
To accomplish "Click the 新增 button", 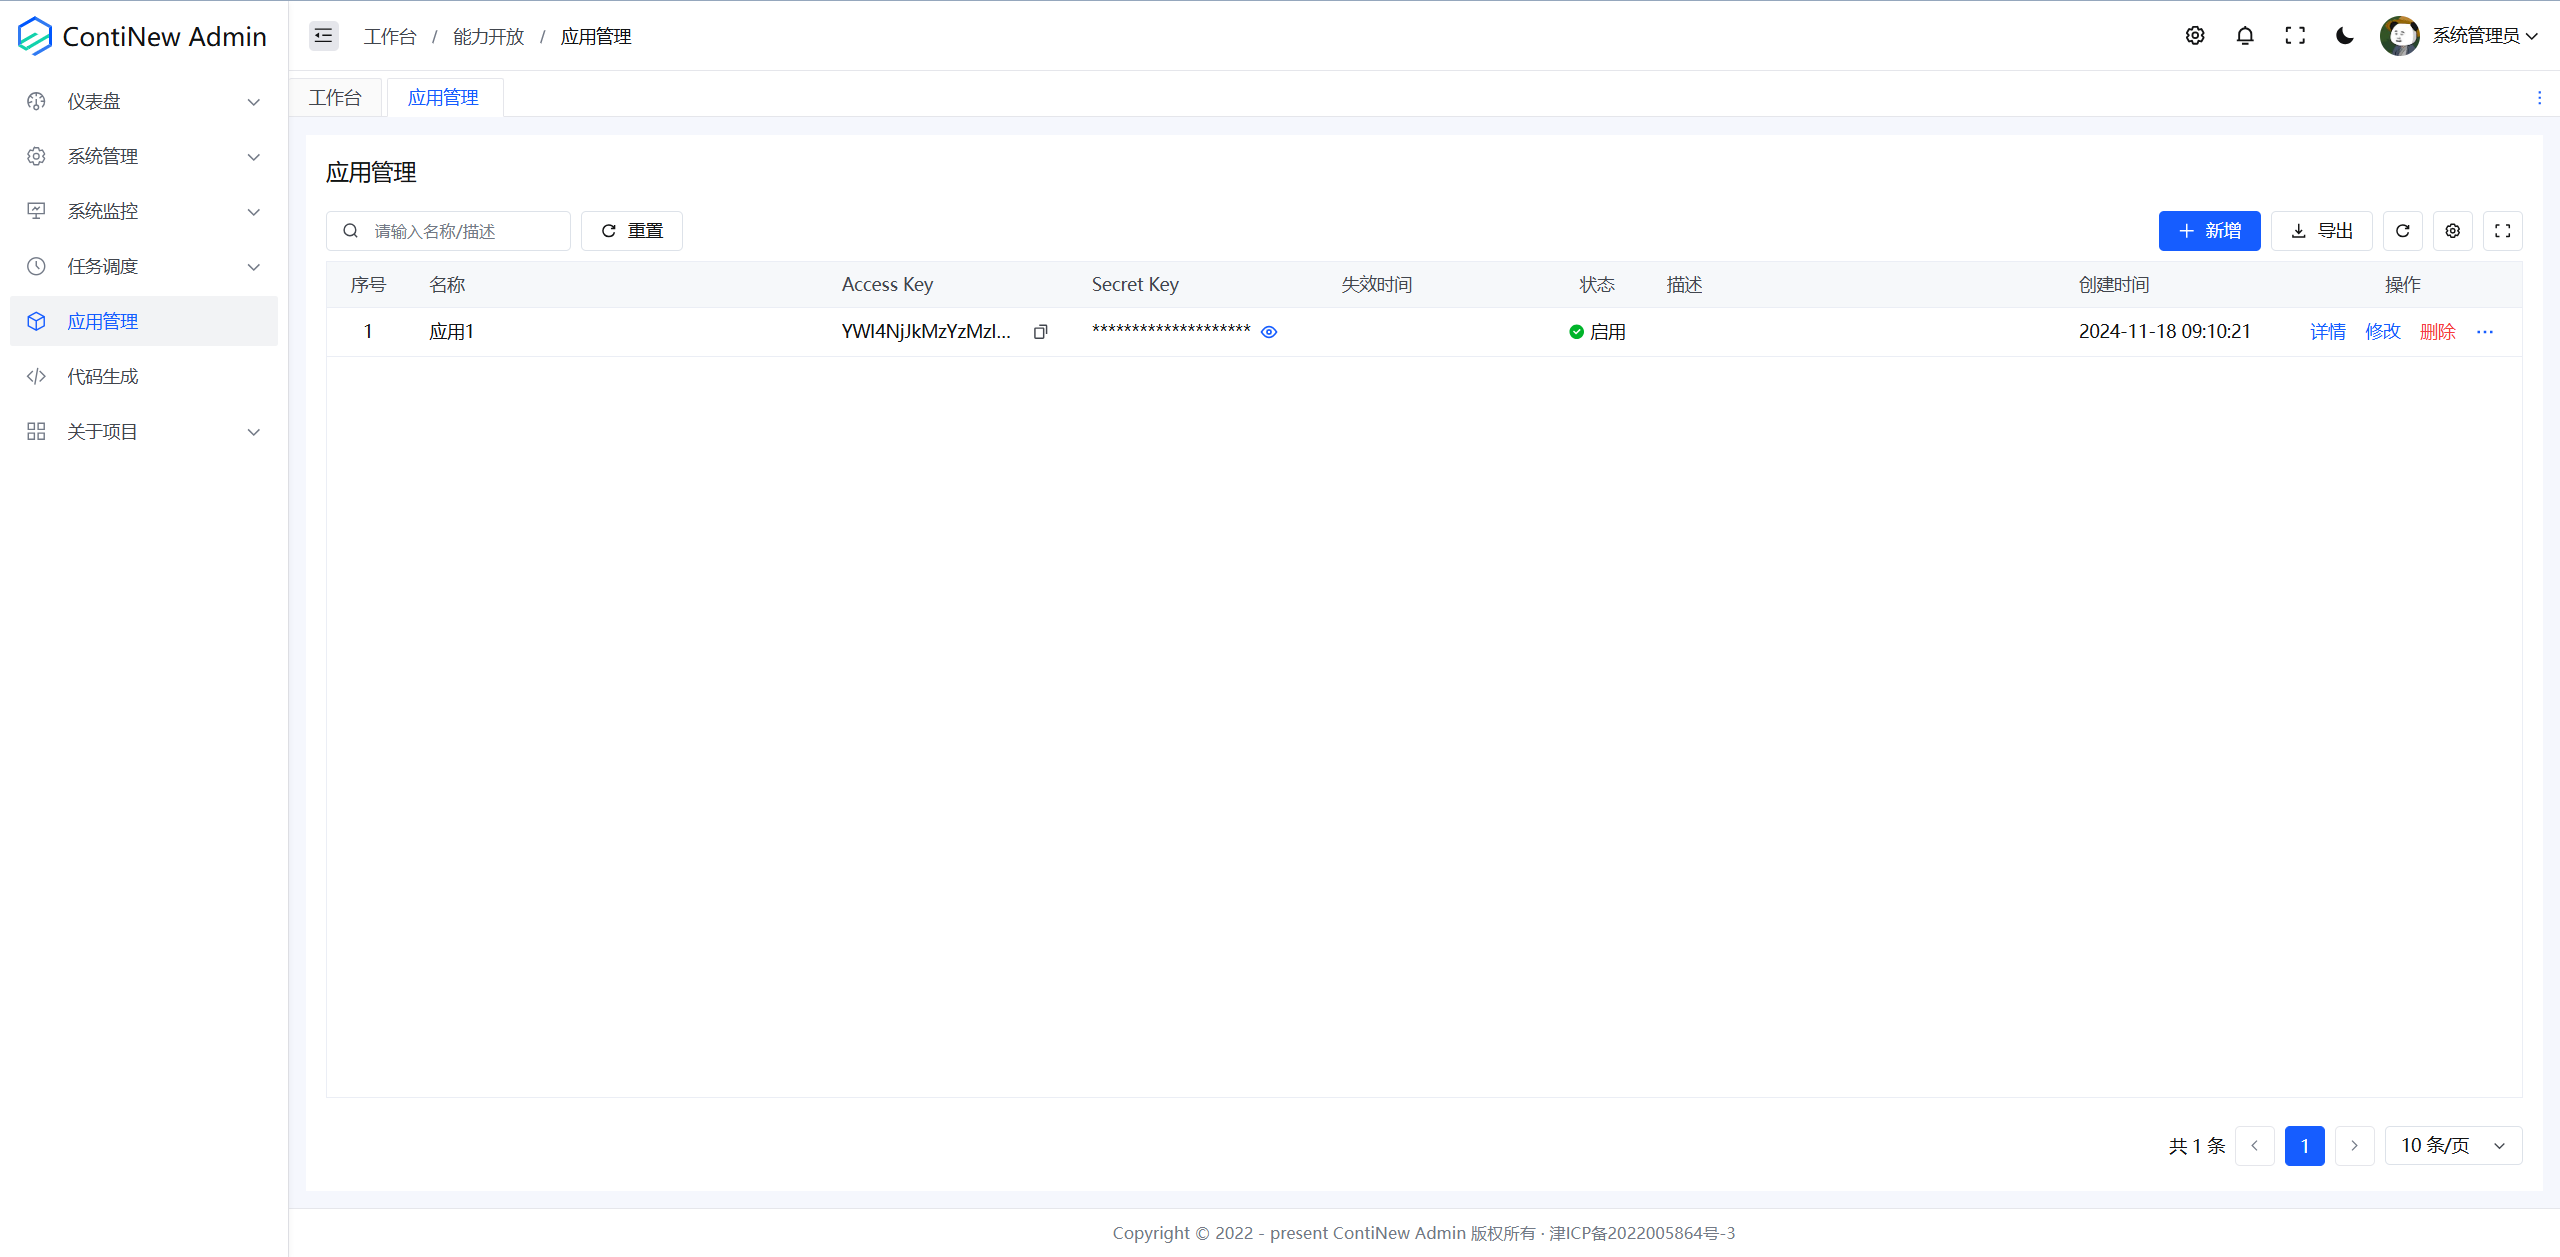I will [x=2208, y=231].
